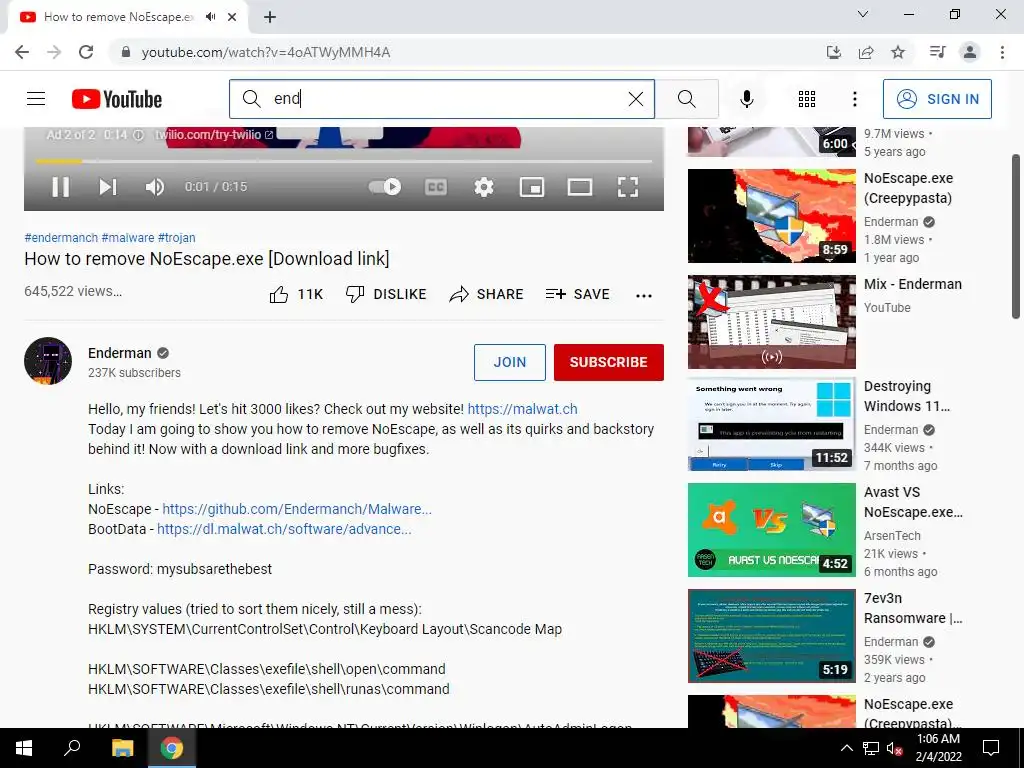
Task: Reload the page in Chrome
Action: [86, 52]
